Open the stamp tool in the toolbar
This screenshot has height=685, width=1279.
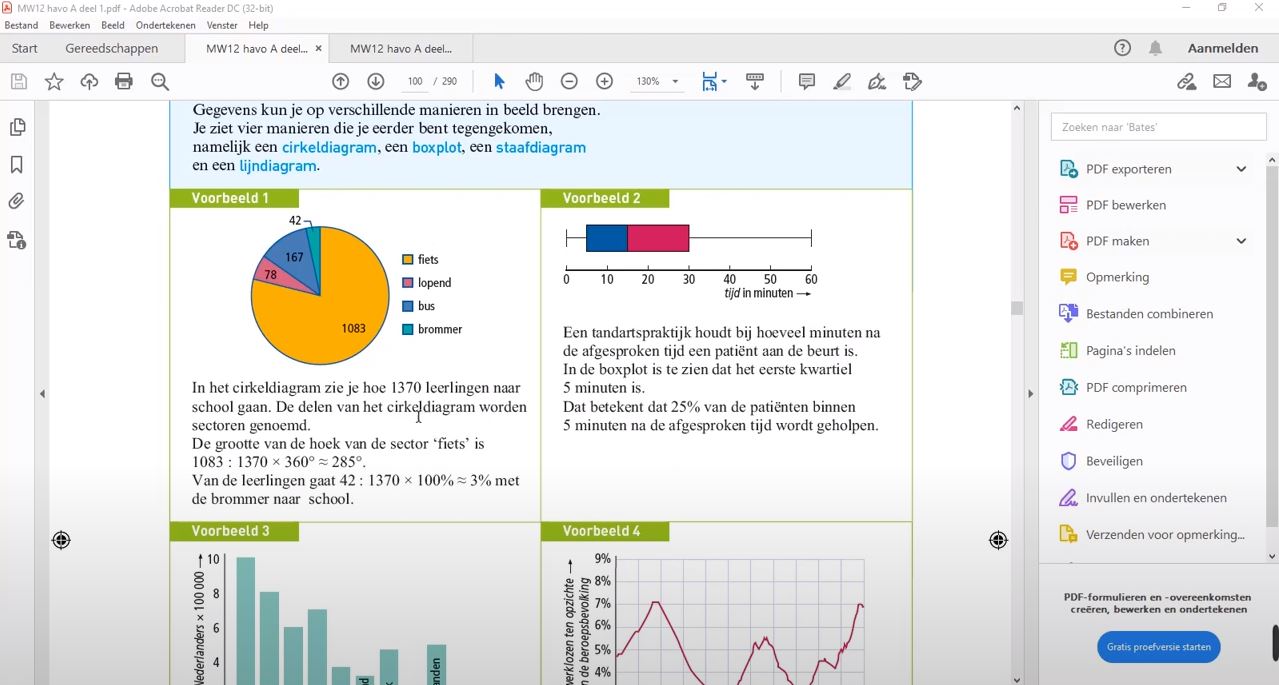pyautogui.click(x=912, y=82)
